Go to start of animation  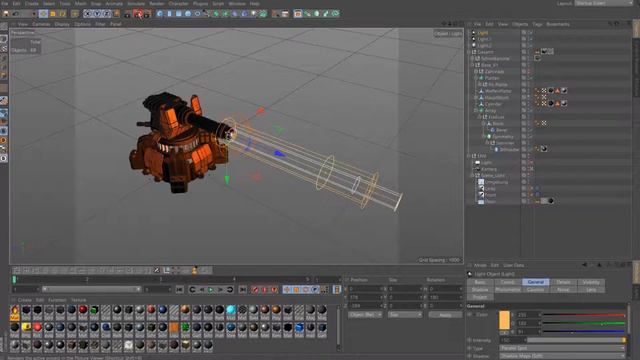pyautogui.click(x=180, y=290)
